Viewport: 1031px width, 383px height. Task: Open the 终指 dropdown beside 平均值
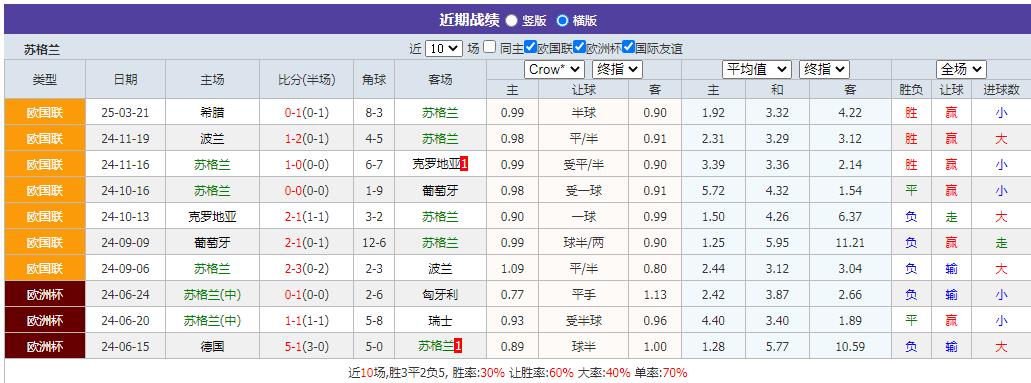(x=824, y=69)
